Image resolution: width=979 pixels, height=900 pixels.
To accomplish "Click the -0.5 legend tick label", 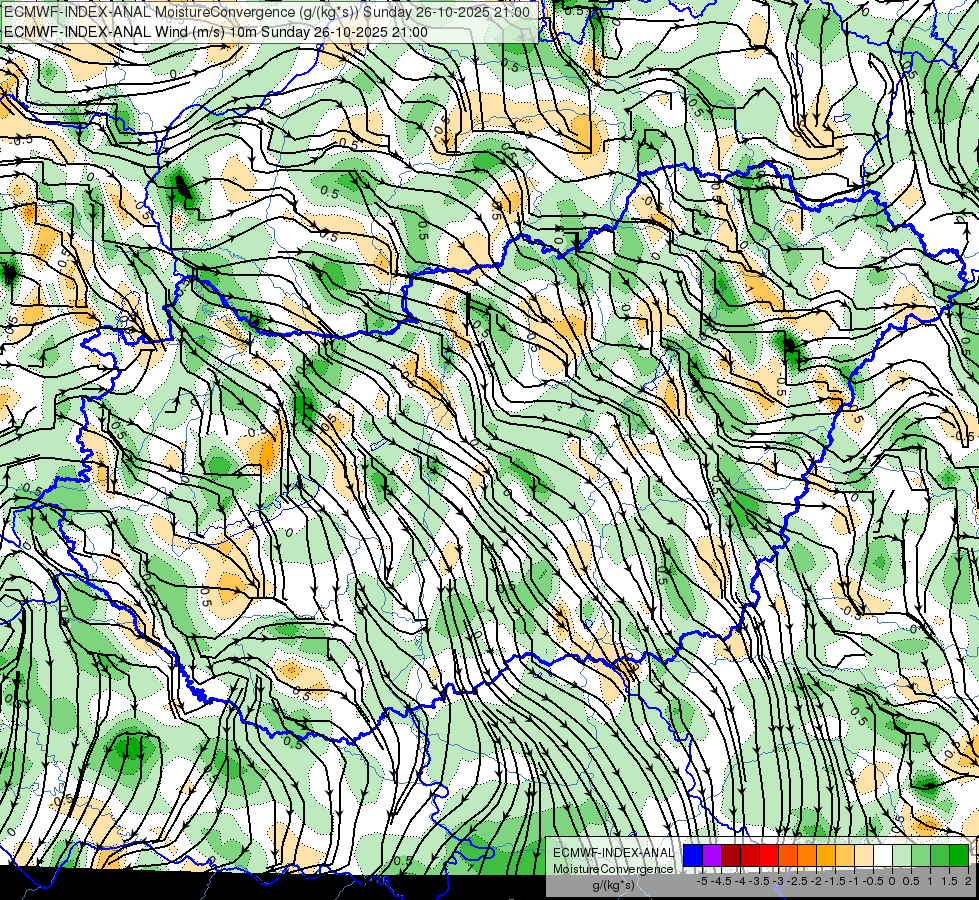I will point(873,881).
